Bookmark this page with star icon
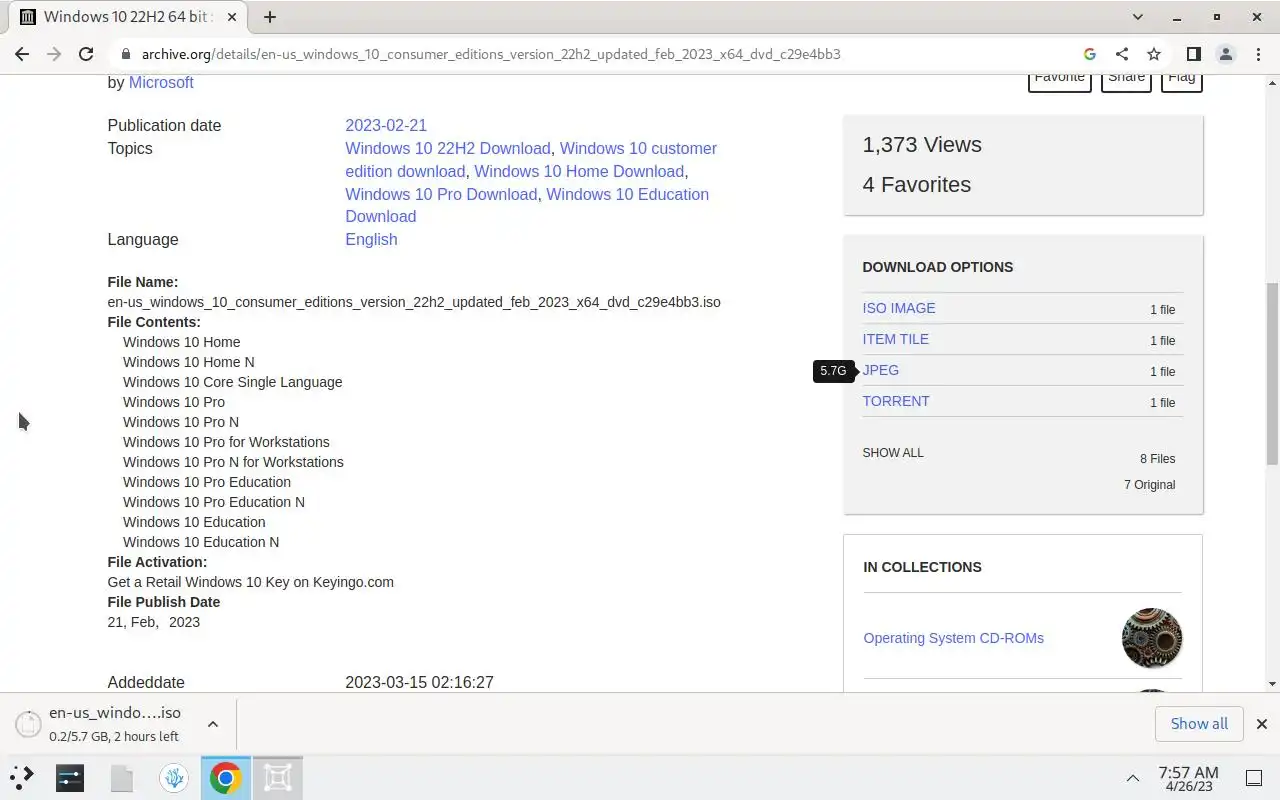 pyautogui.click(x=1154, y=54)
